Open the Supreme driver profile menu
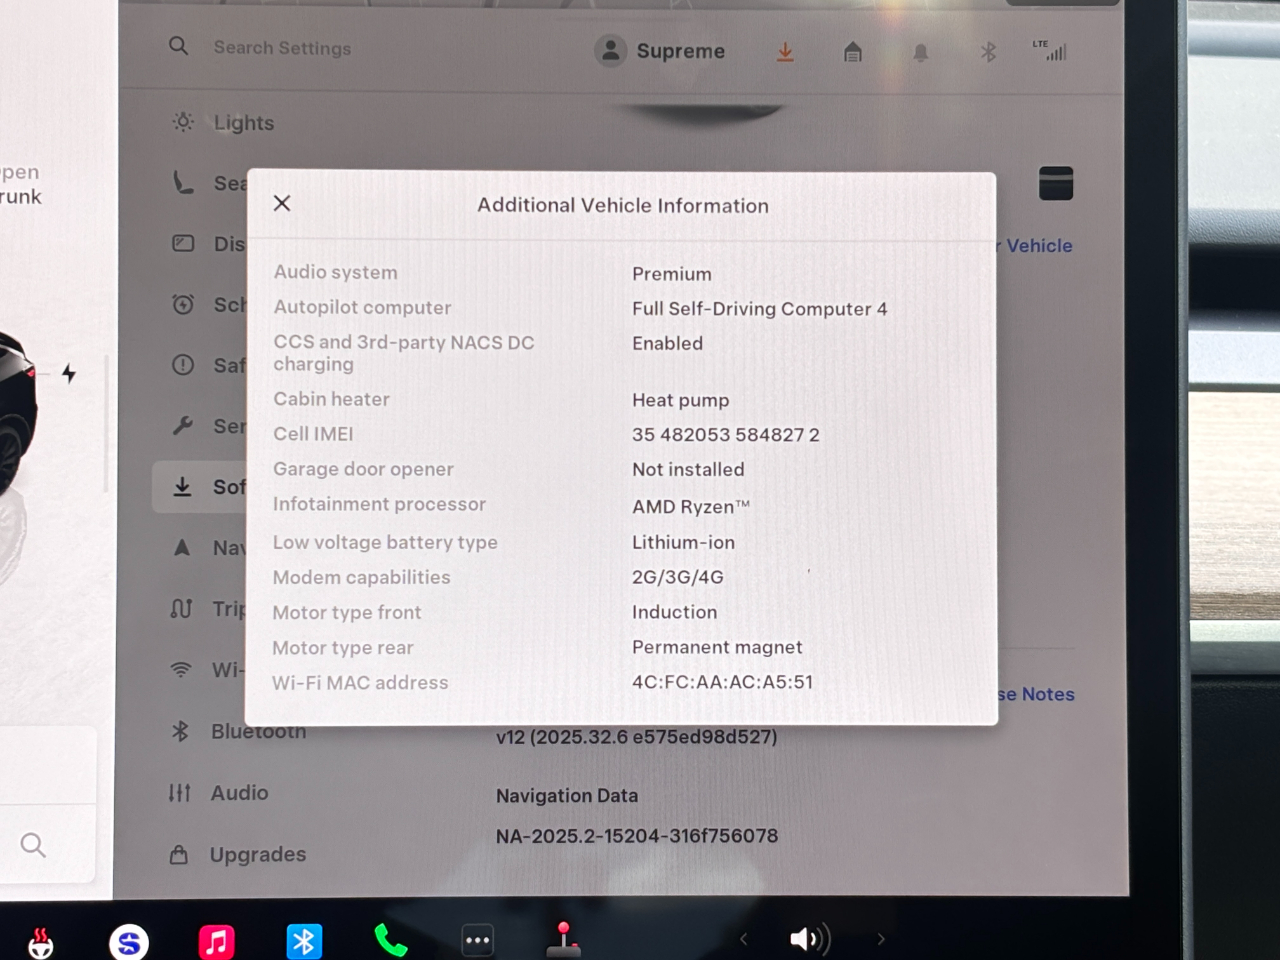The height and width of the screenshot is (960, 1280). 660,51
